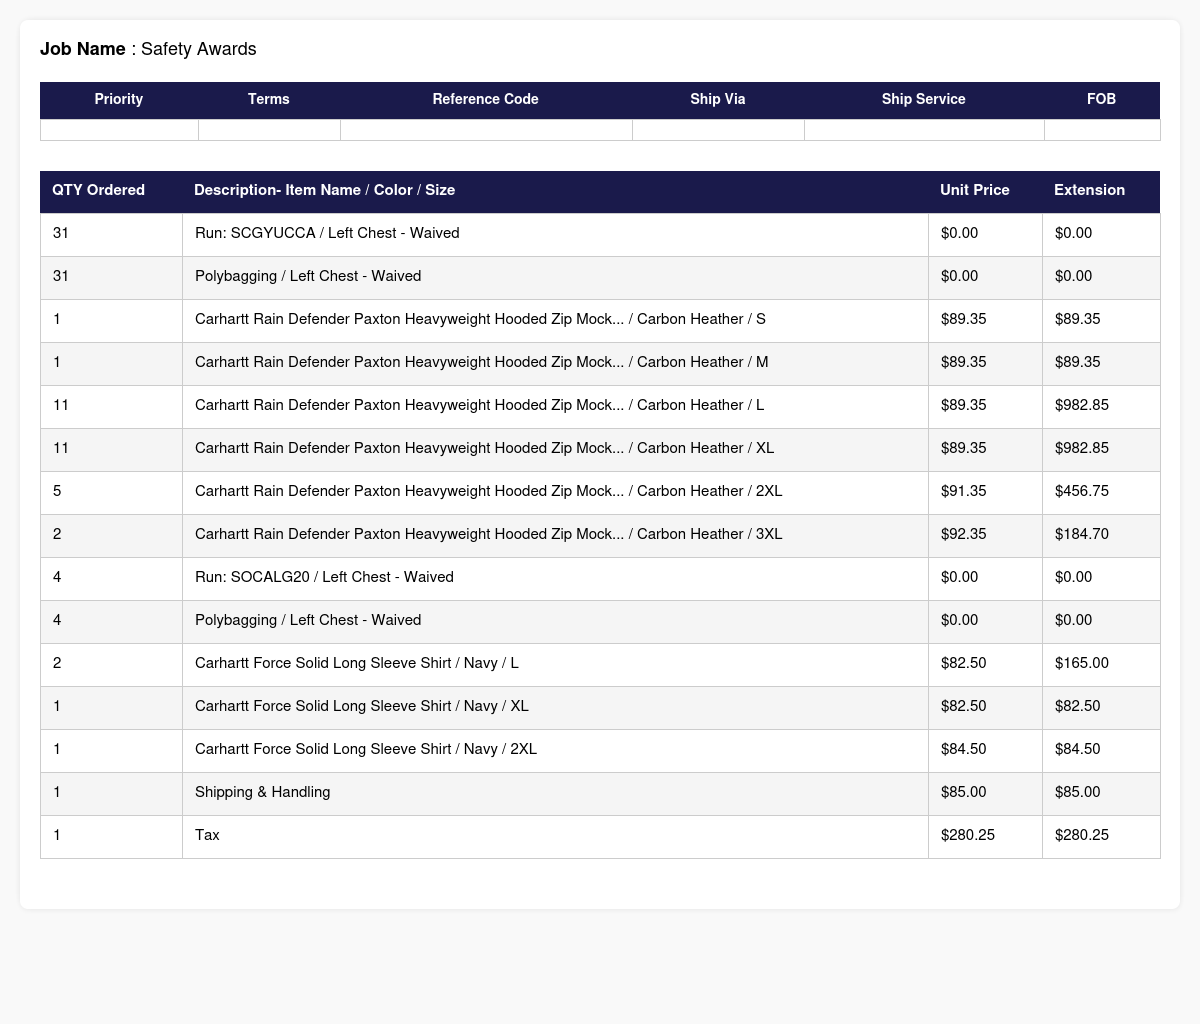1200x1024 pixels.
Task: Click the Ship Service column header
Action: [x=924, y=100]
